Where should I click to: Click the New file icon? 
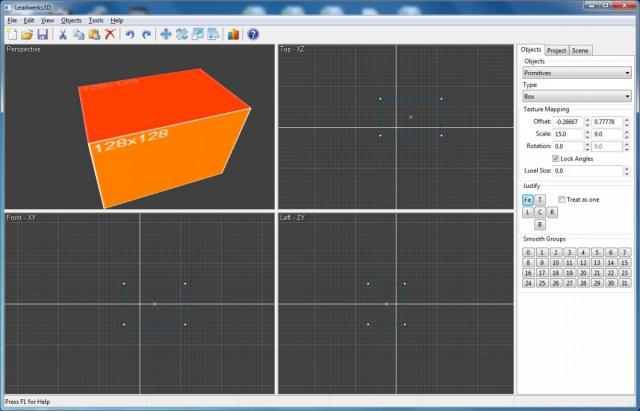[x=11, y=34]
